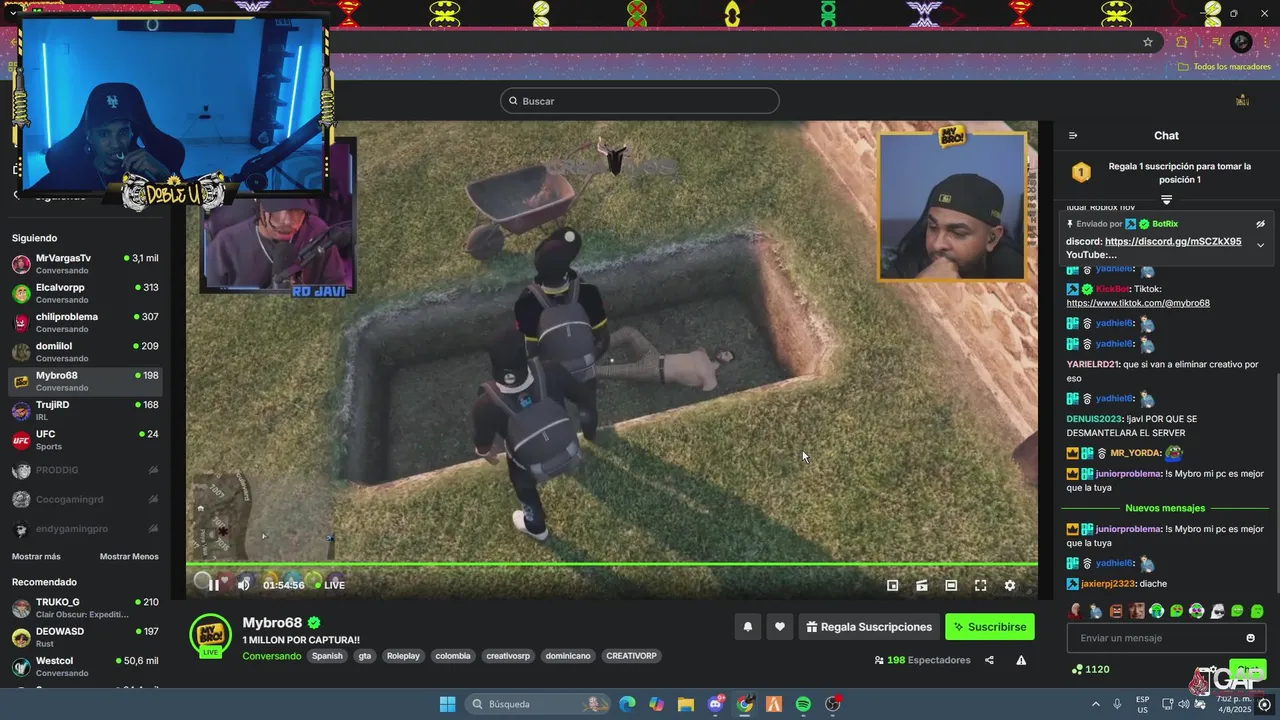Screen dimensions: 1280x720
Task: Open Discord from taskbar
Action: (716, 704)
